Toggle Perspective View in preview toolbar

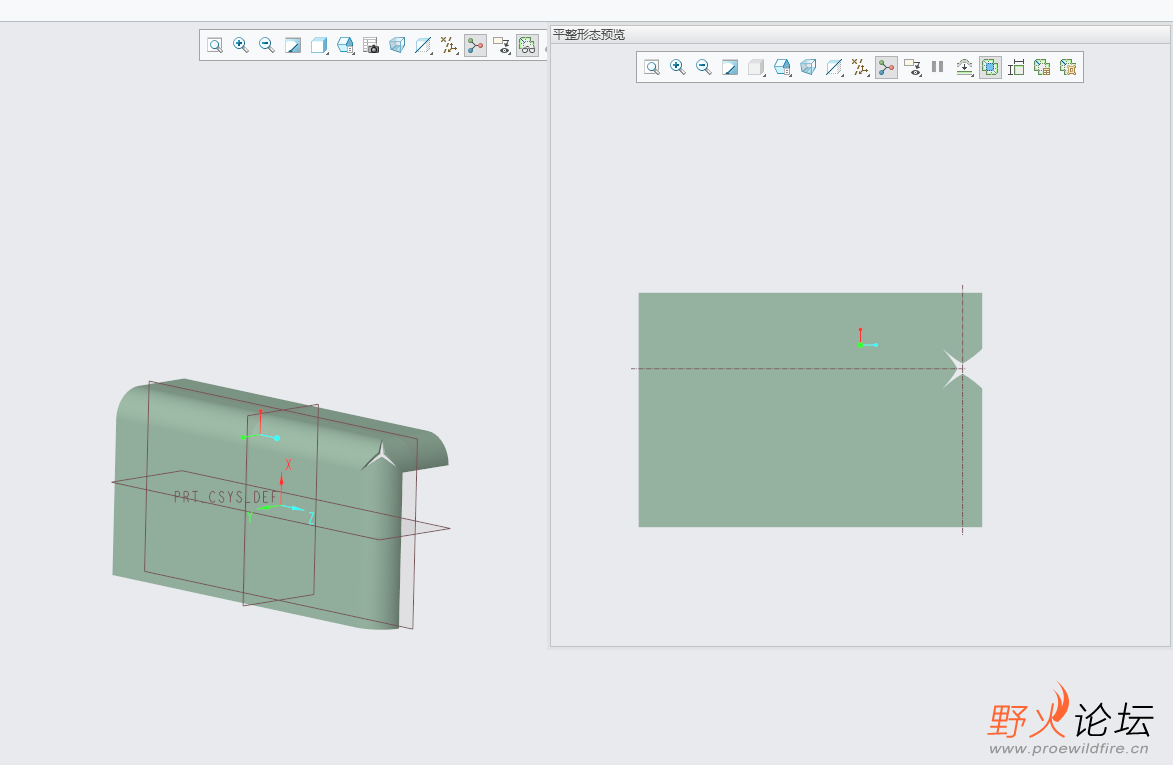[x=808, y=67]
